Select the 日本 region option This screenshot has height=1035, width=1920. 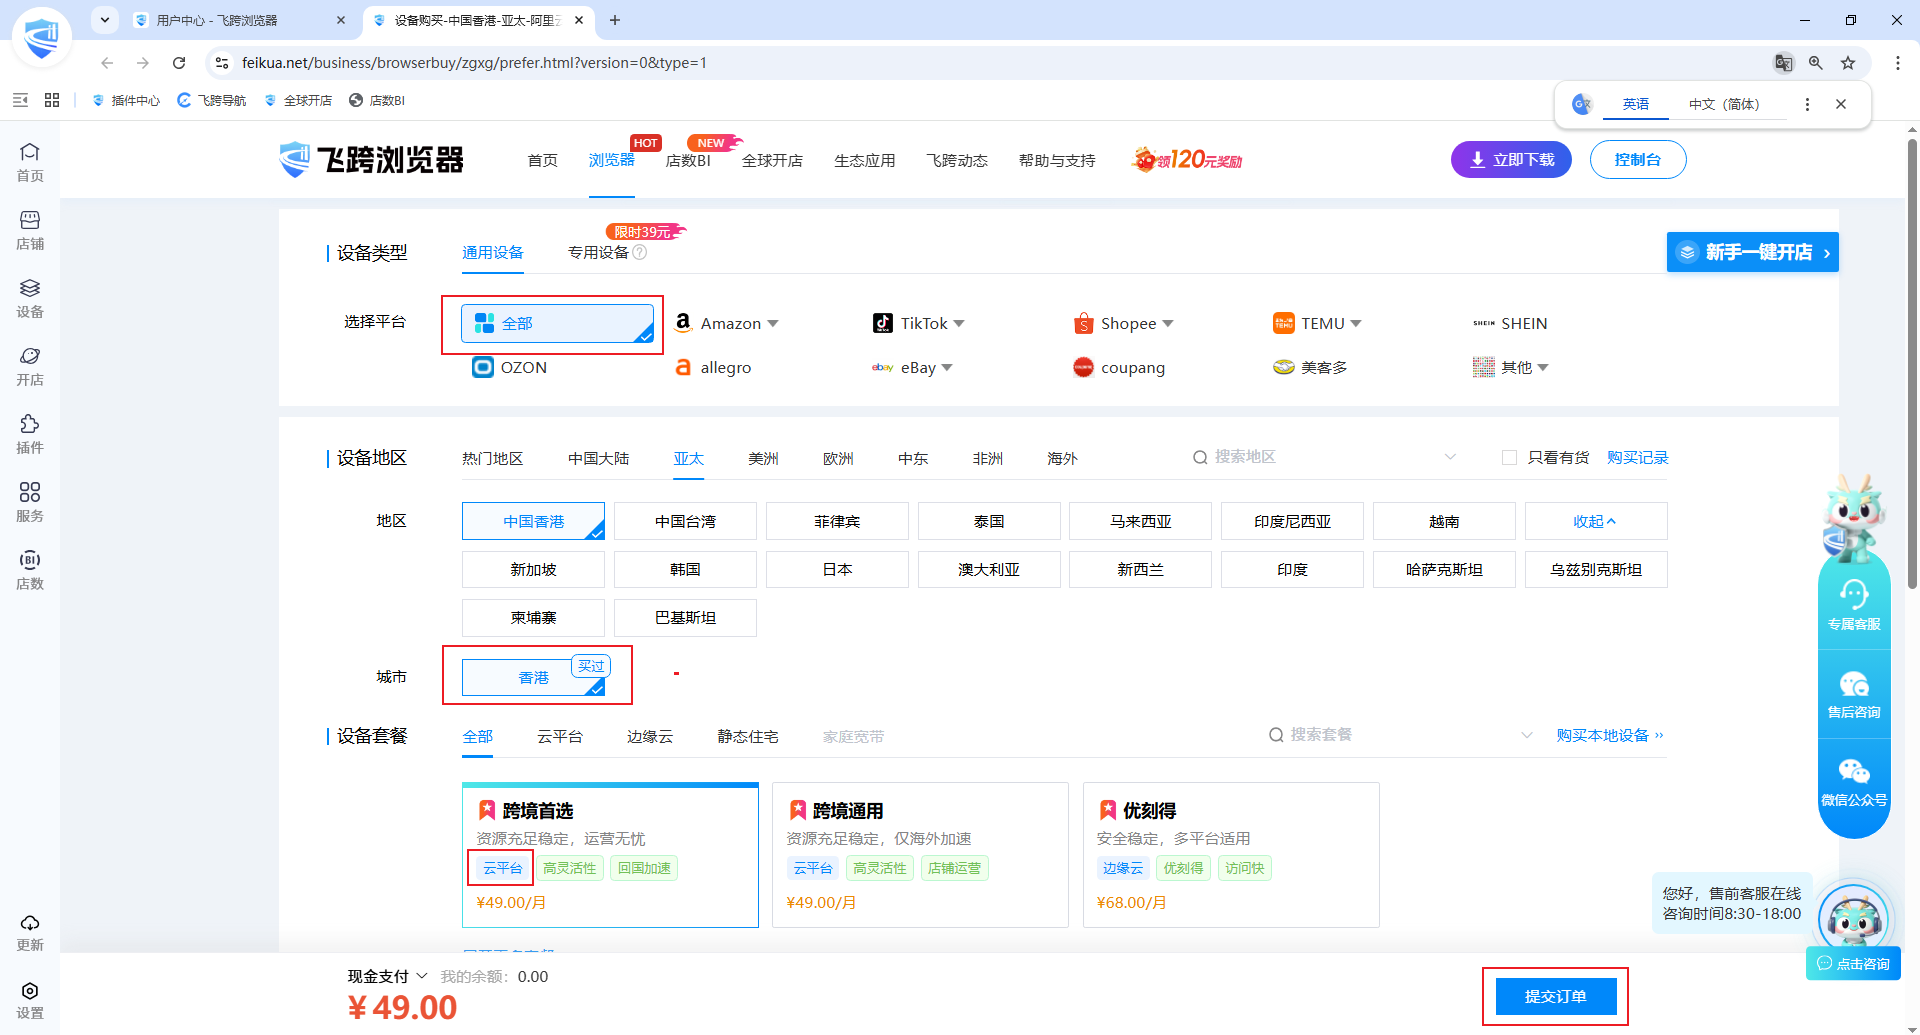click(837, 569)
